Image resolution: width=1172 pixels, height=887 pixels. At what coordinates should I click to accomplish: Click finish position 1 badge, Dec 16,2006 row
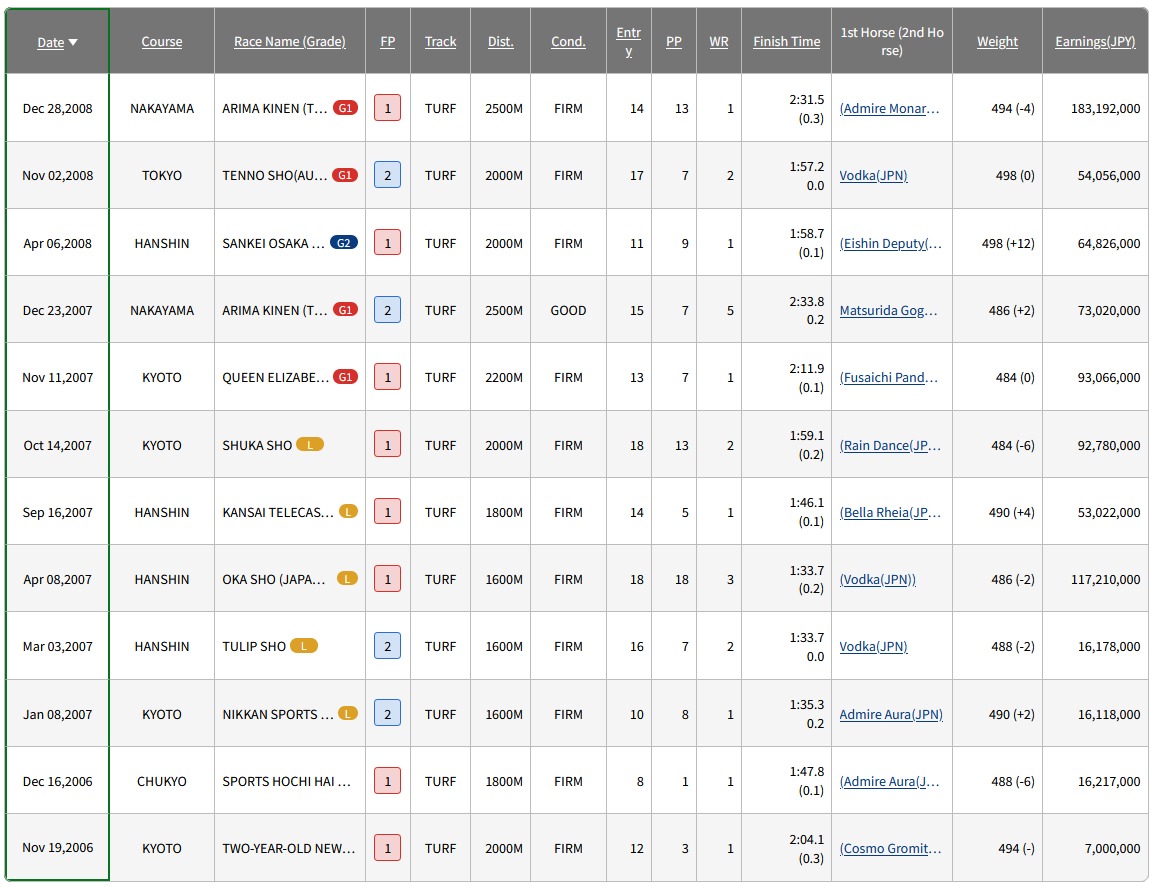click(387, 781)
